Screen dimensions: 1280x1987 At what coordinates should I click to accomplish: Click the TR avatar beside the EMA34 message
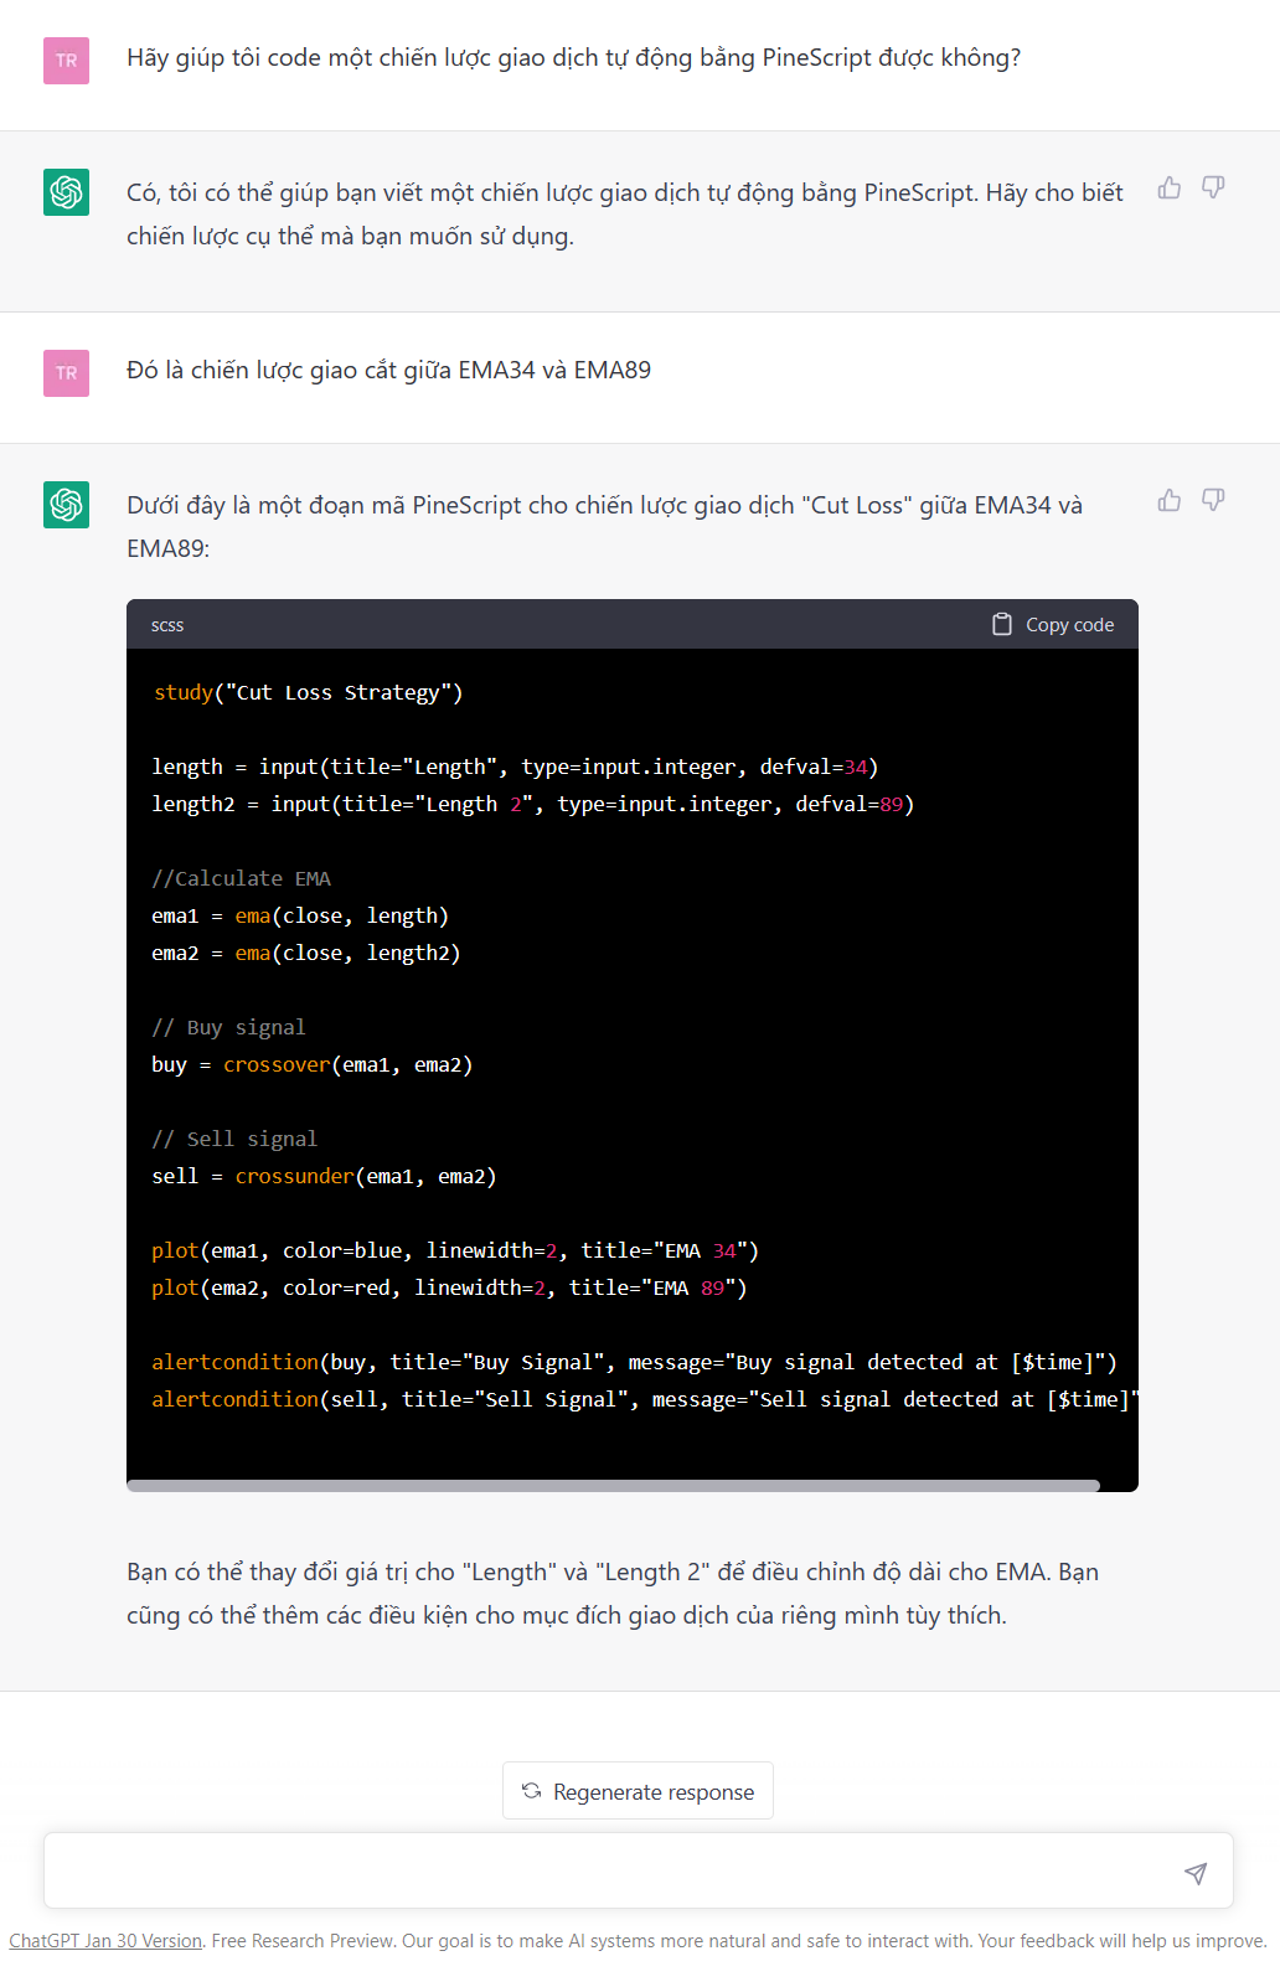coord(66,373)
